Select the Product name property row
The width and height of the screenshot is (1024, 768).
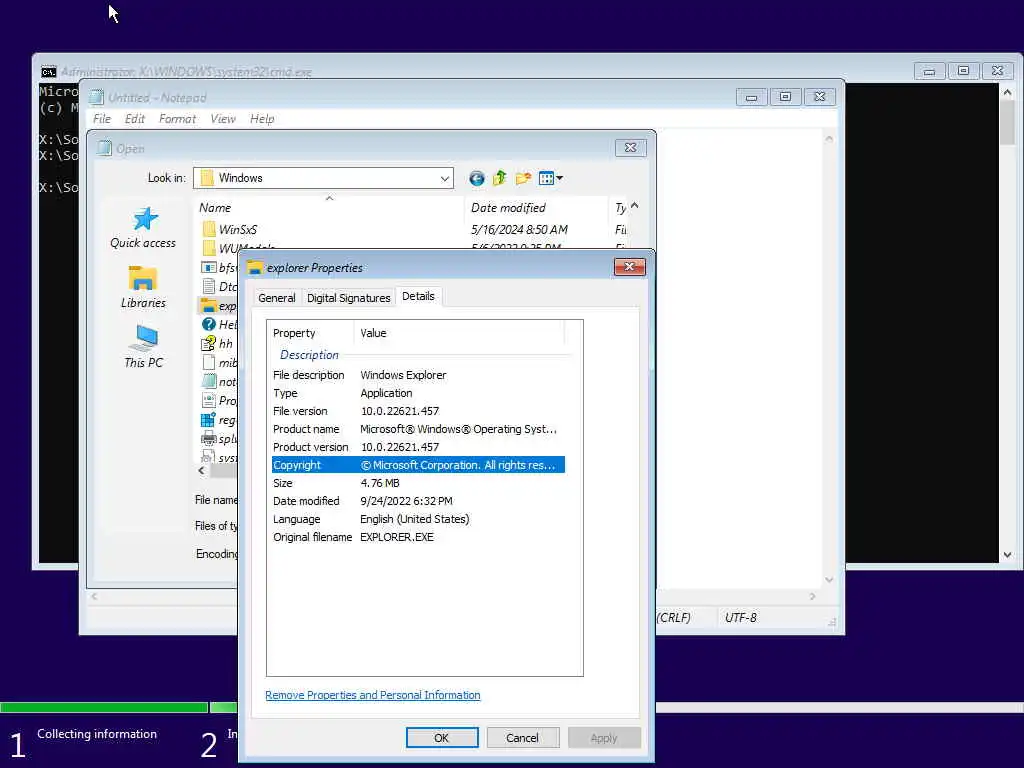point(418,429)
